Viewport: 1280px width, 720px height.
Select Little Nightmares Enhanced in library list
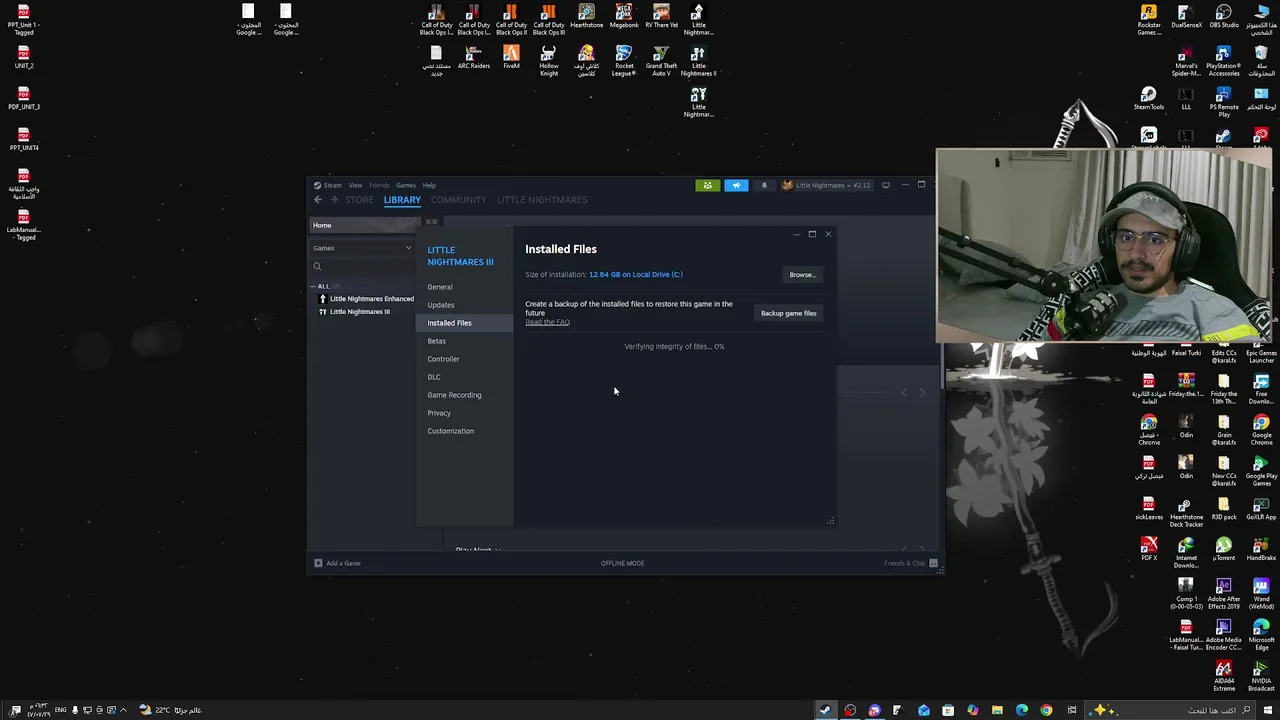pos(366,299)
